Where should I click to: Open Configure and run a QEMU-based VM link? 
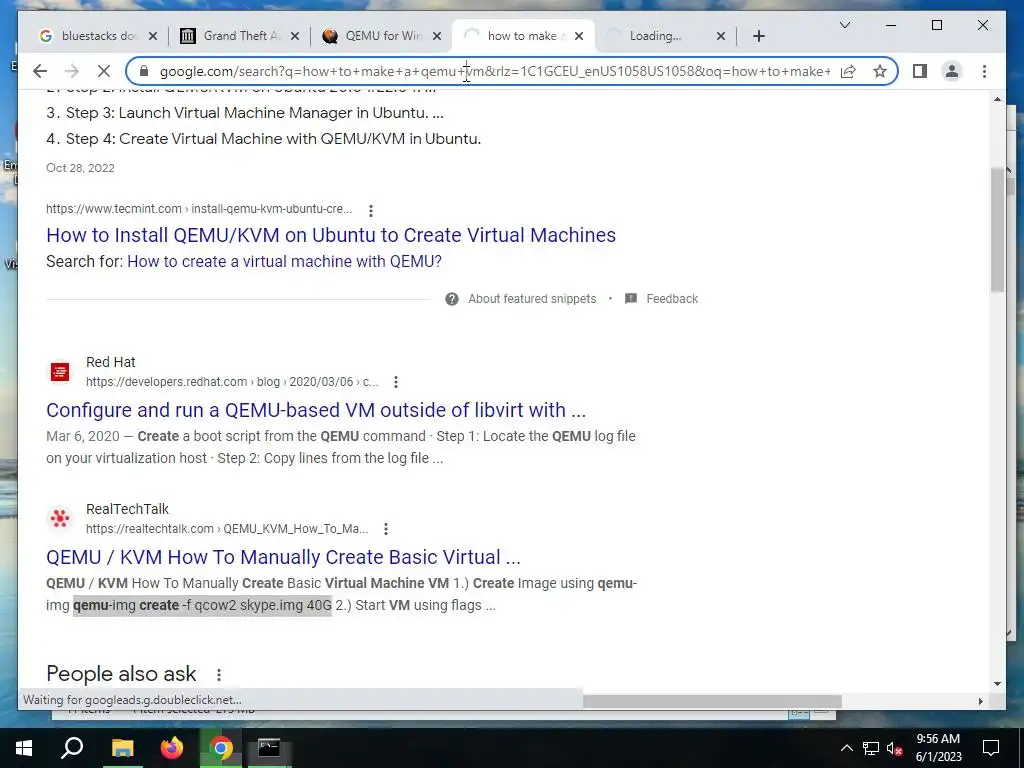coord(316,410)
